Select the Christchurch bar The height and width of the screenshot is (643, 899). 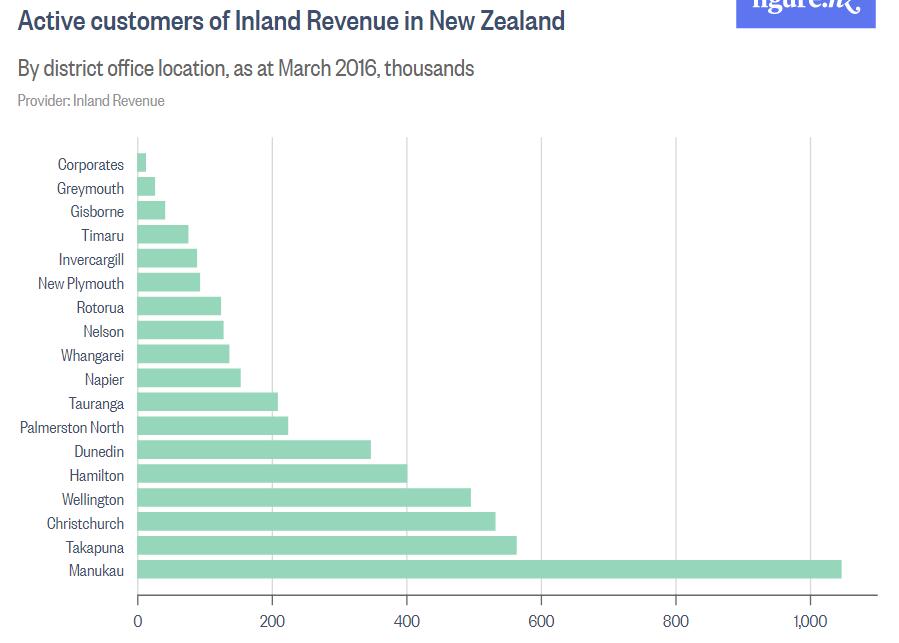(x=316, y=521)
